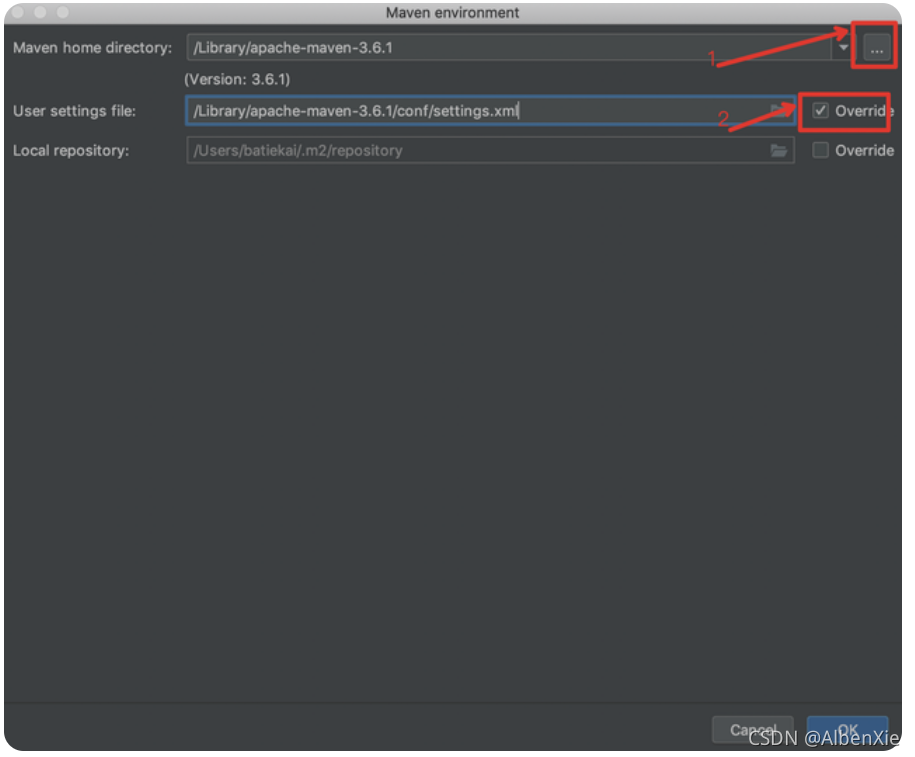Click 'Local repository:' label
This screenshot has width=915, height=757.
click(x=71, y=151)
